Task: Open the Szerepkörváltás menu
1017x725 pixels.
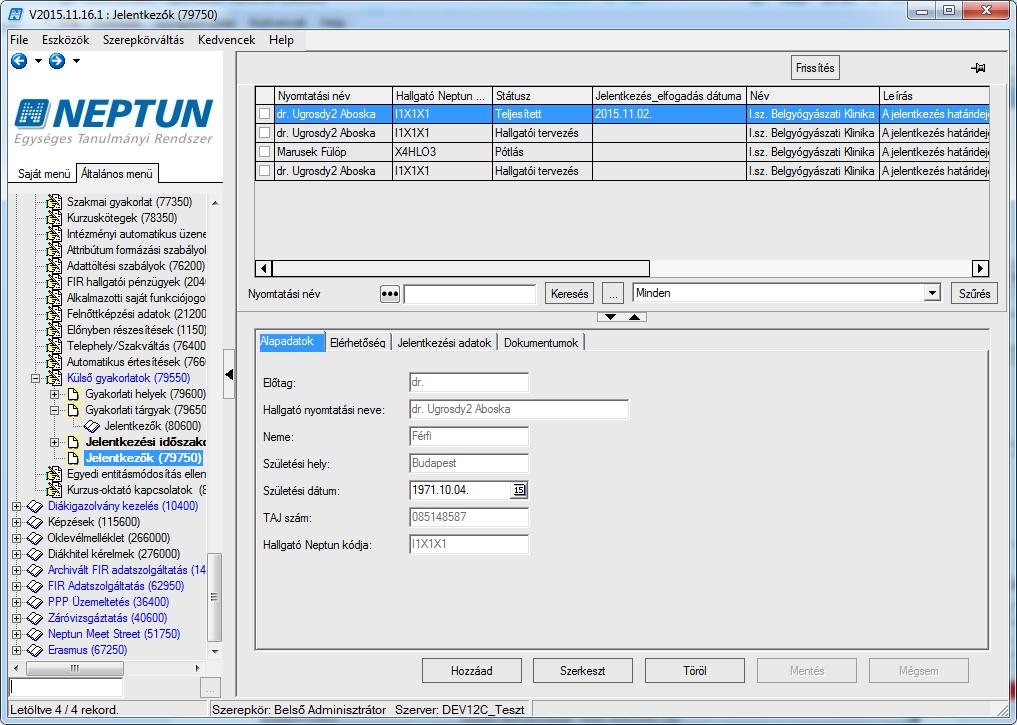Action: pos(143,40)
